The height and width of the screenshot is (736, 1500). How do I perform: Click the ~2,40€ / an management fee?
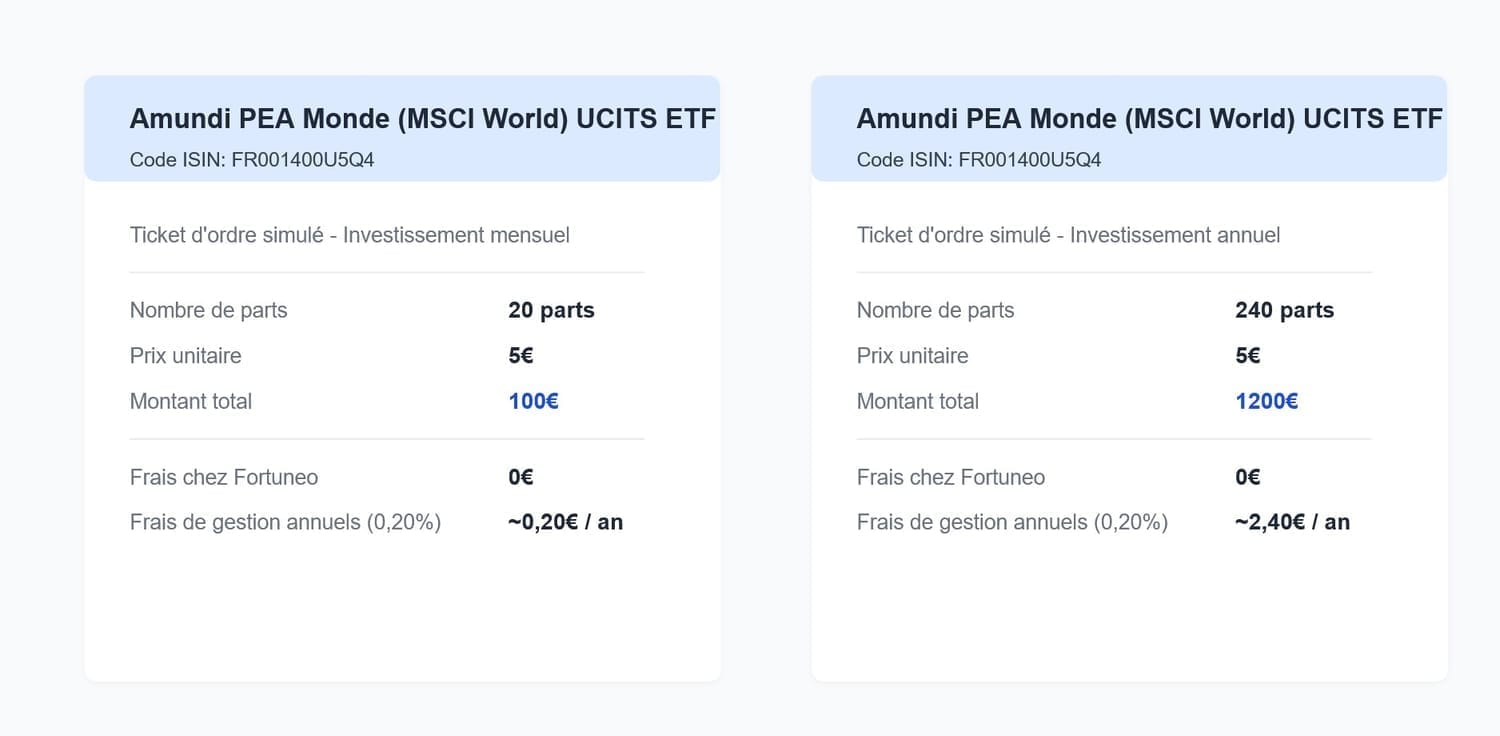[1292, 522]
